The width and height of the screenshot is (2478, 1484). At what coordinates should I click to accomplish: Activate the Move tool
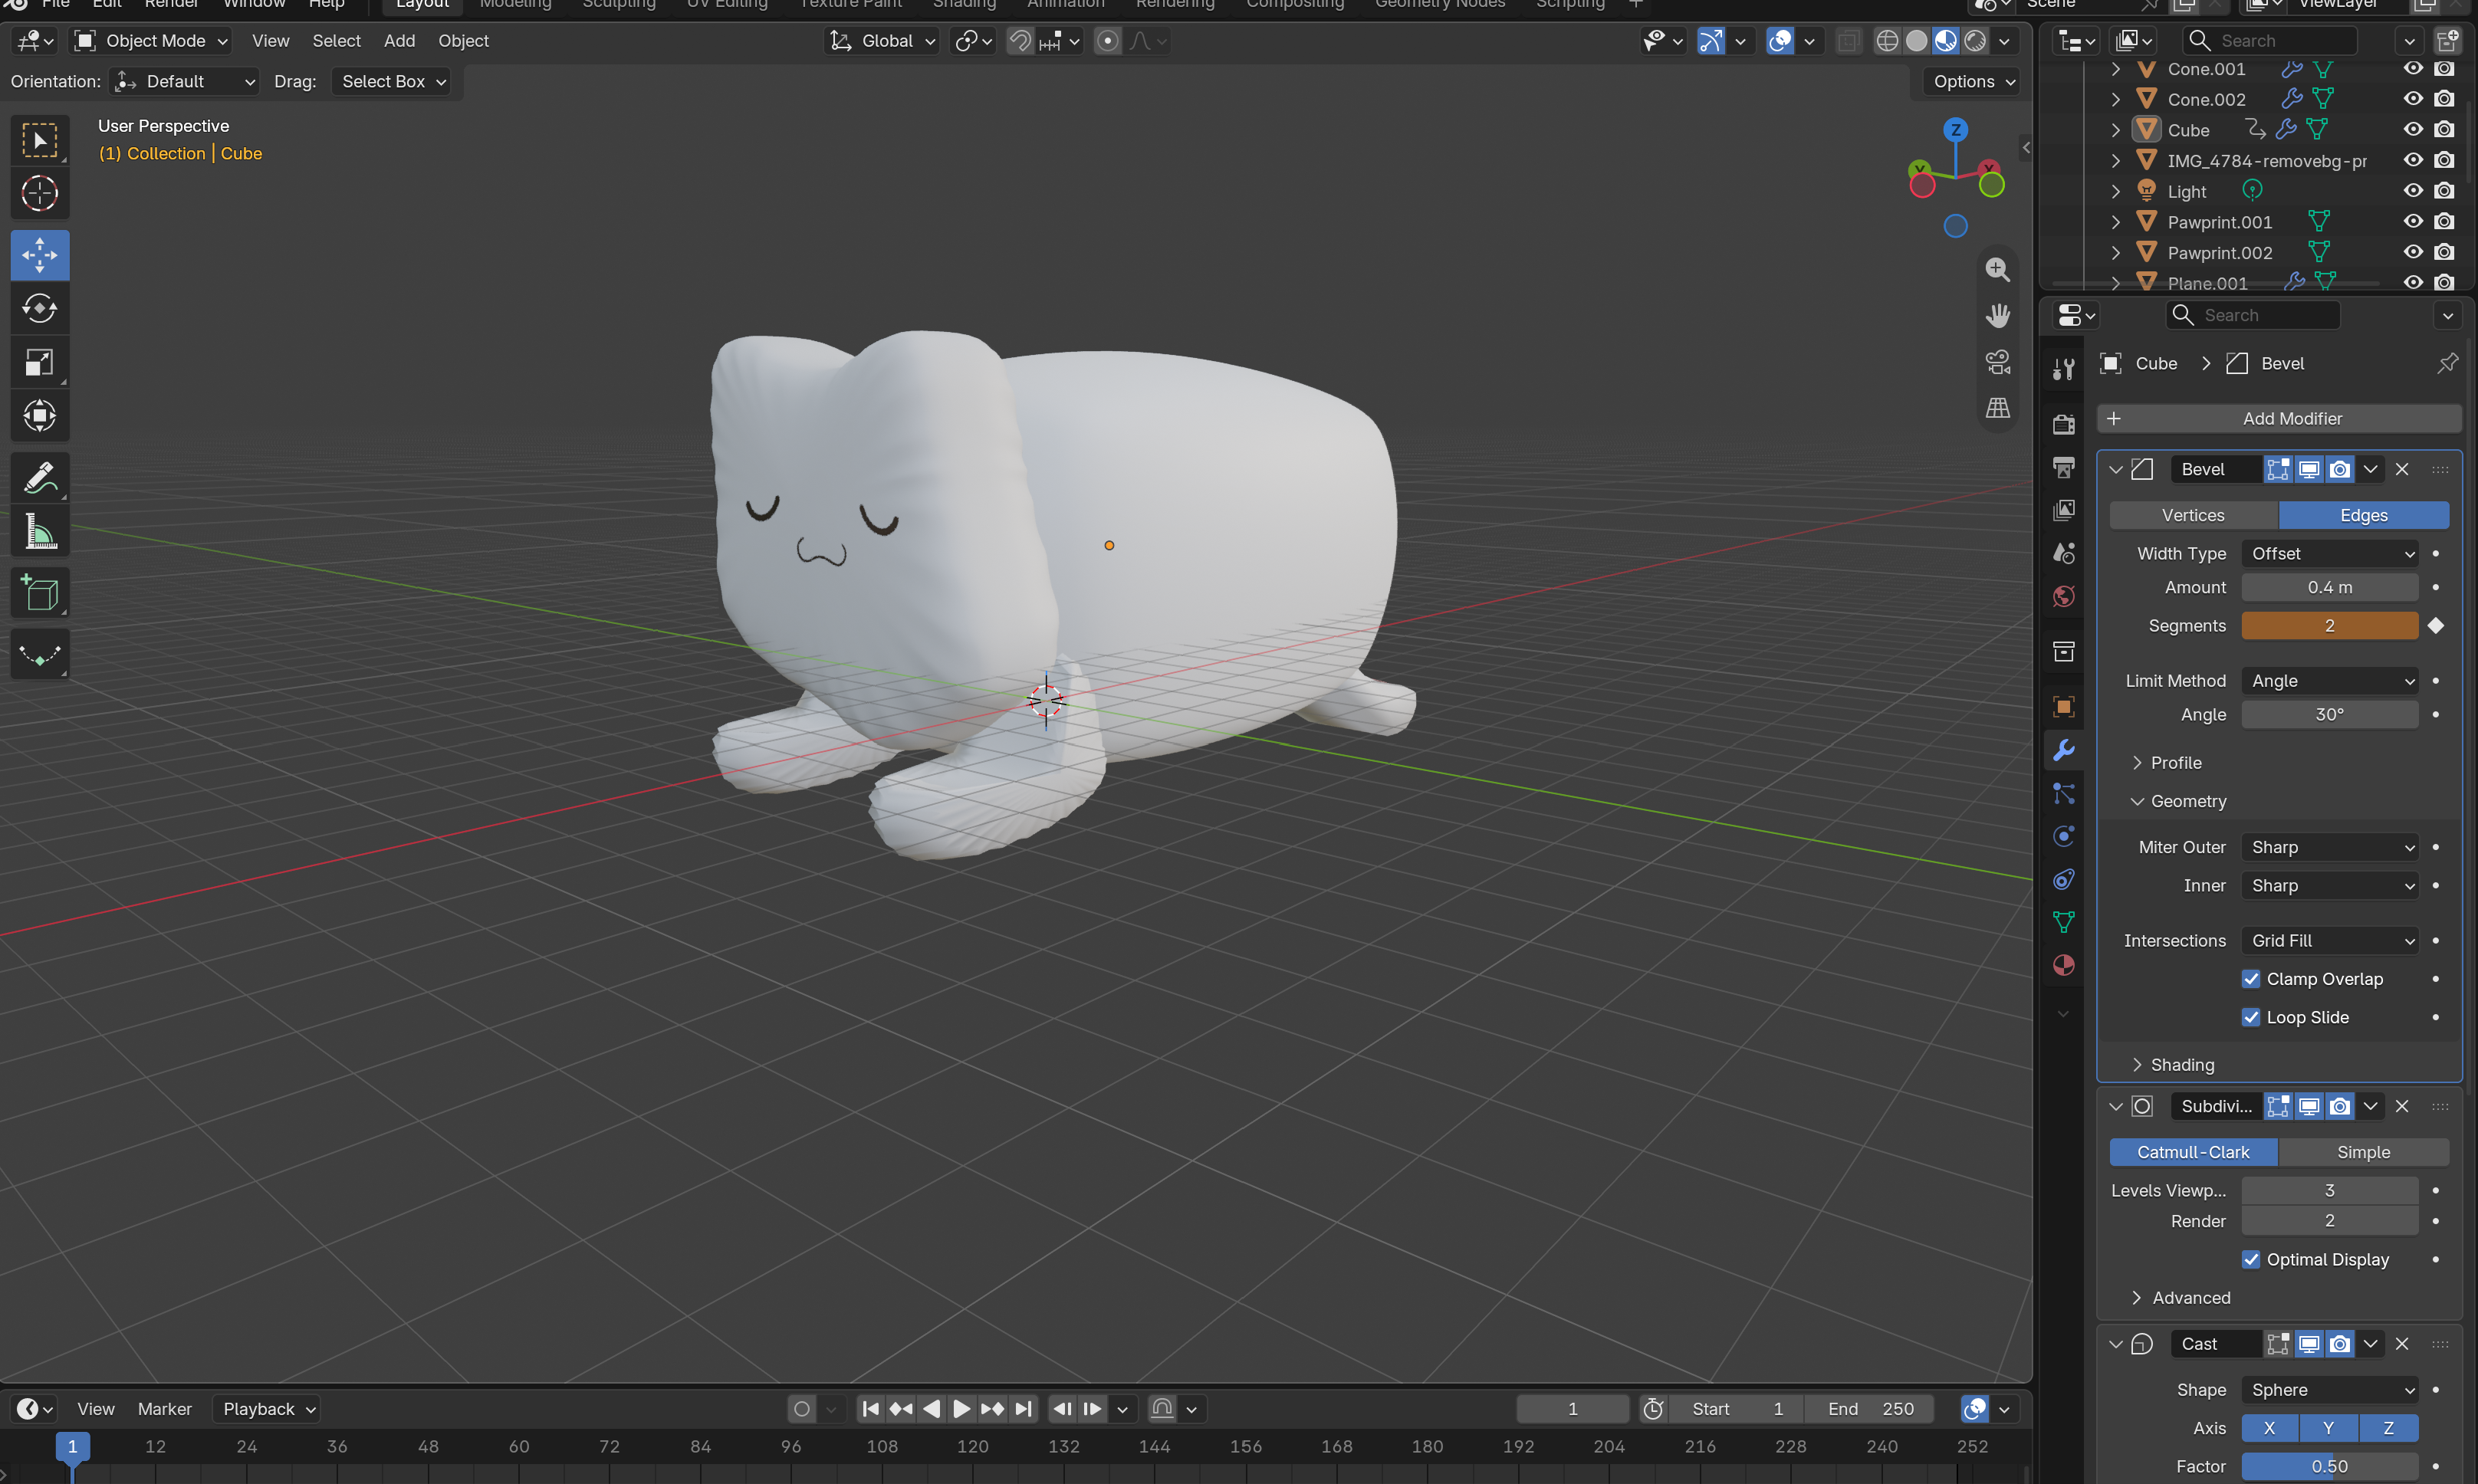(40, 255)
